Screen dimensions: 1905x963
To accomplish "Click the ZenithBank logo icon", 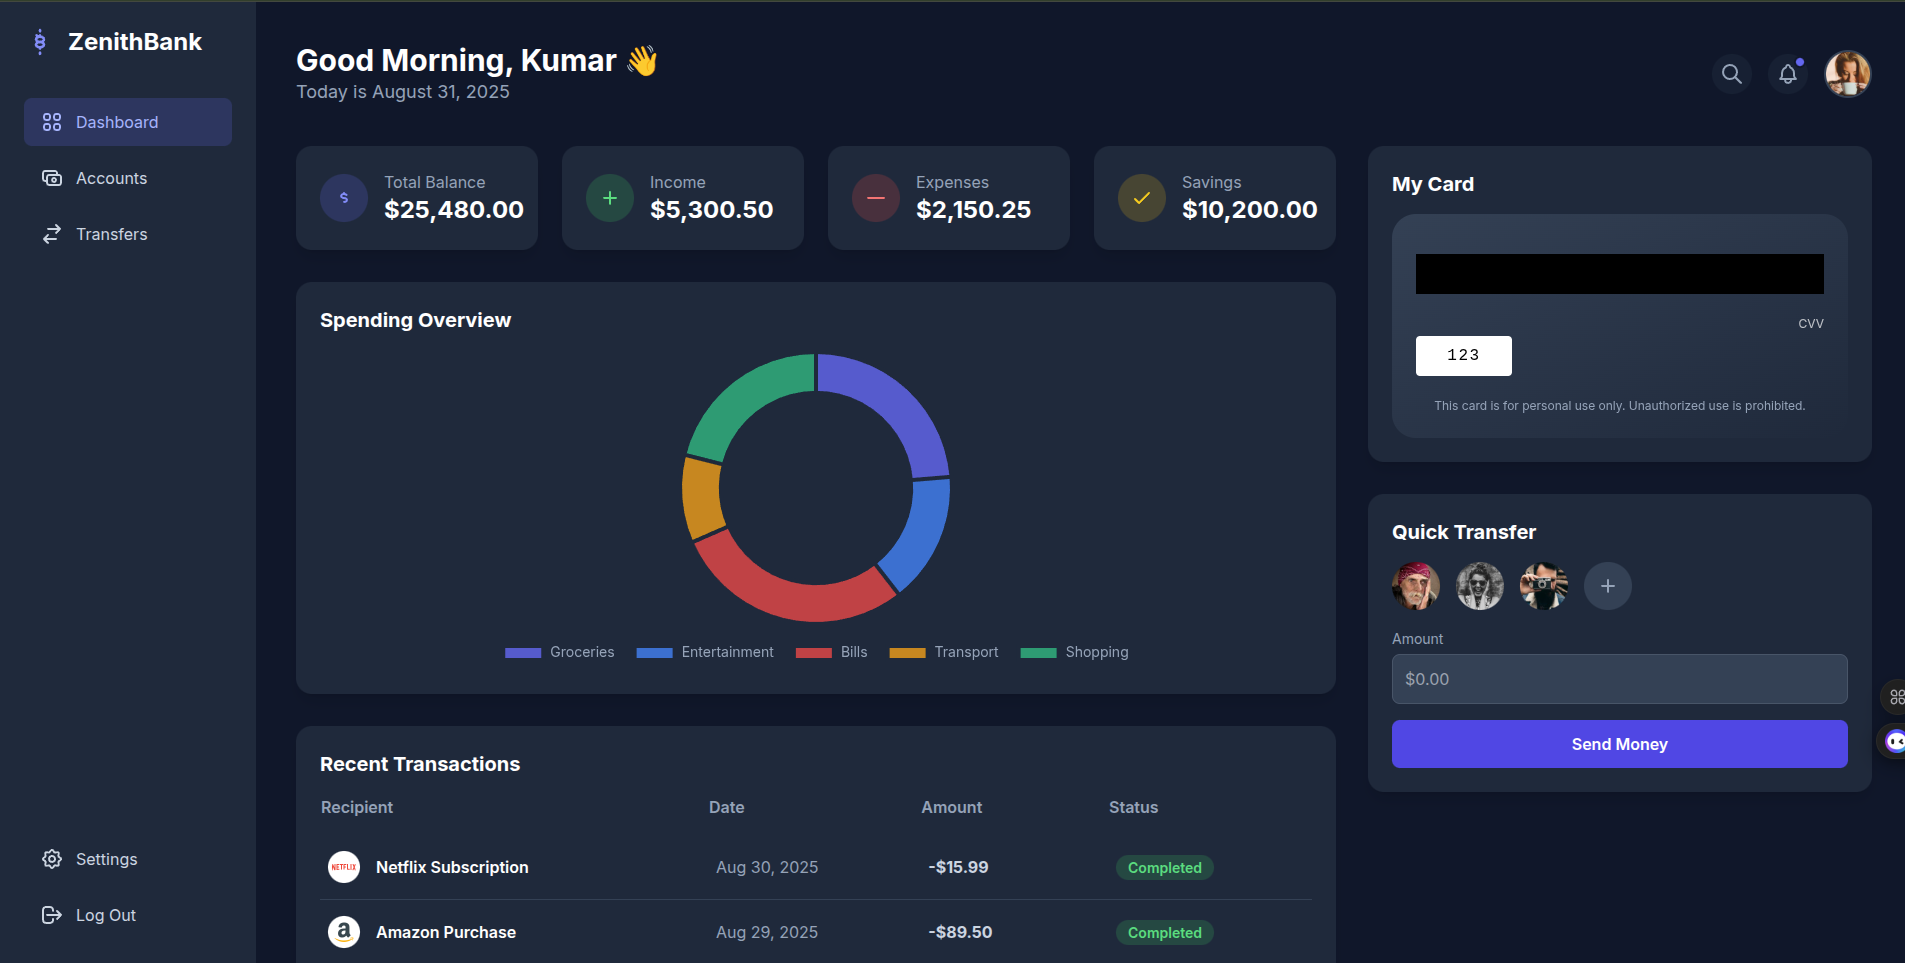I will pos(40,42).
